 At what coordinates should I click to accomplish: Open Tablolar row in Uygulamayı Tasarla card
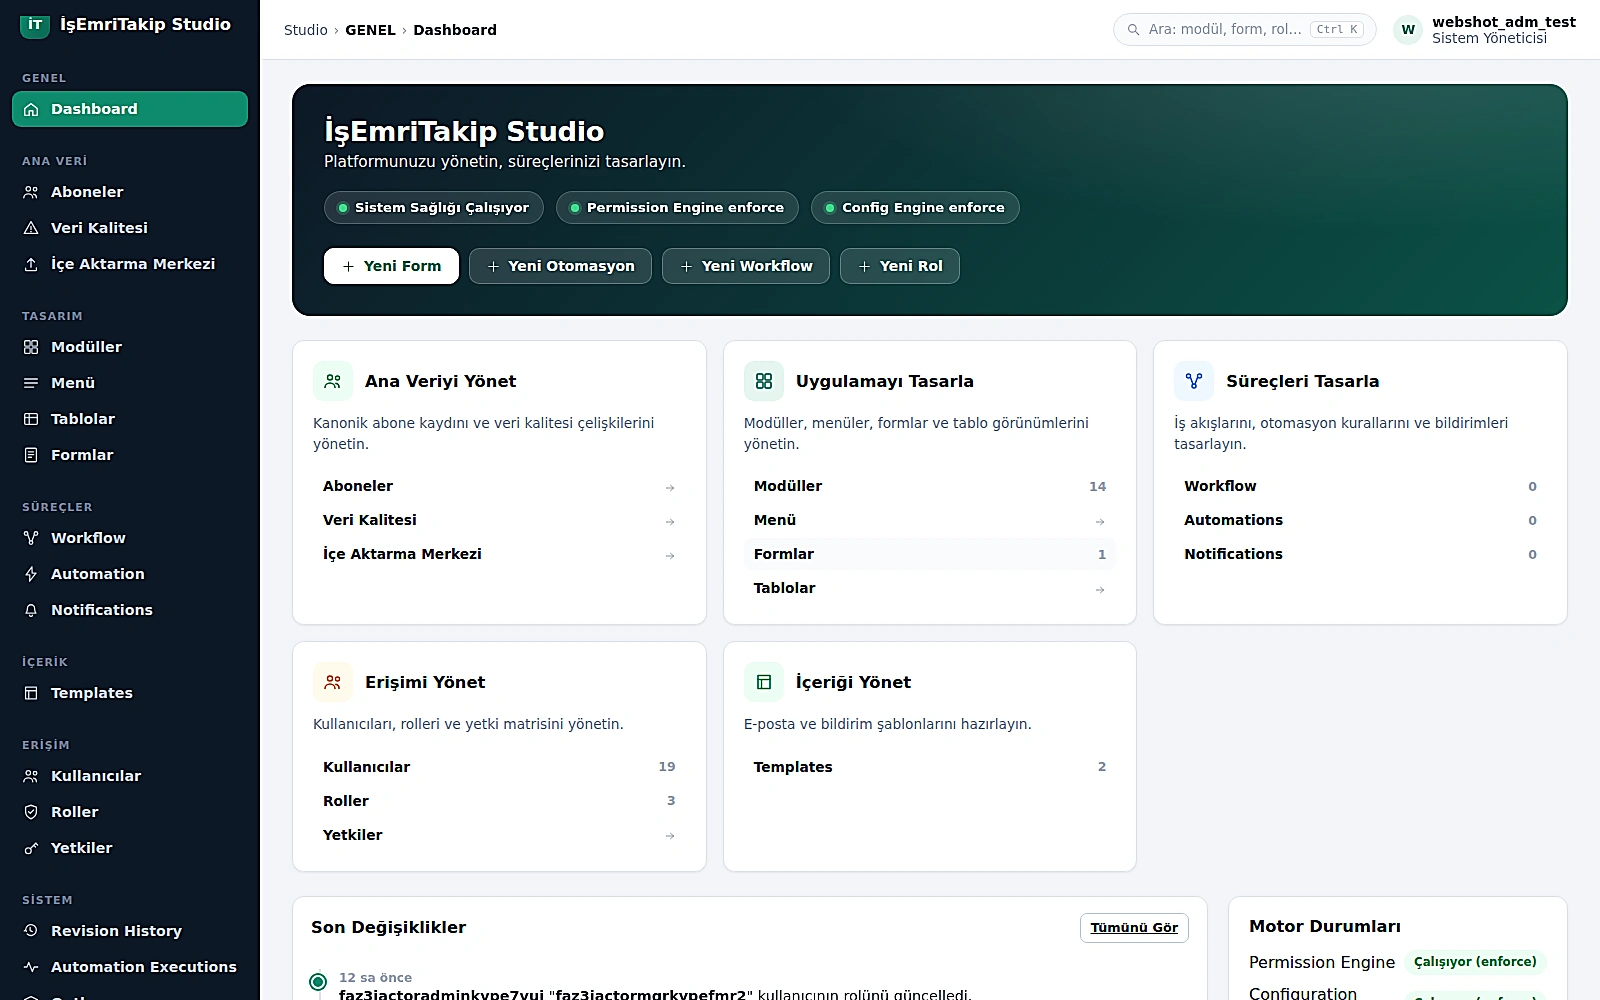pyautogui.click(x=930, y=588)
